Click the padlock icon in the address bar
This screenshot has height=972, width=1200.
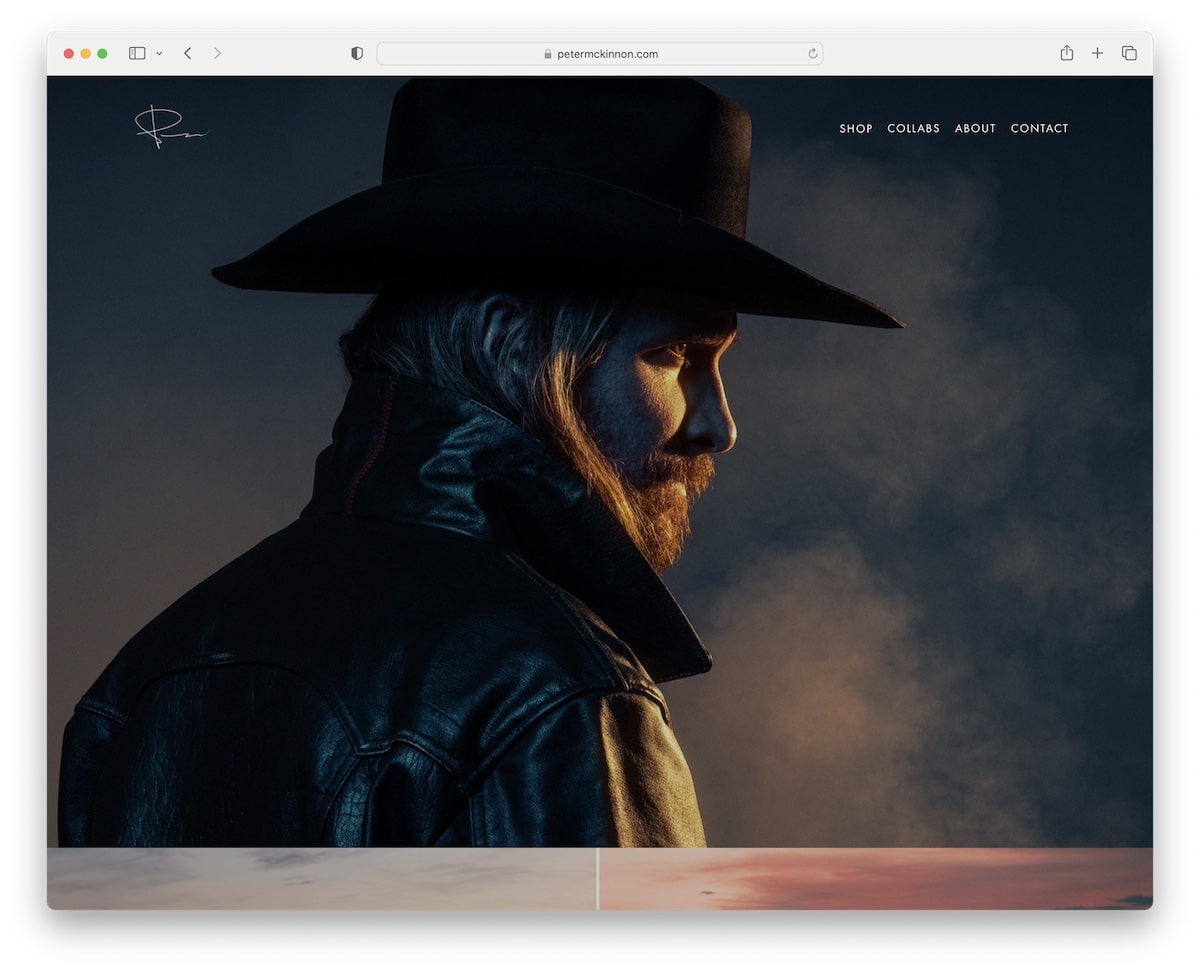(546, 53)
